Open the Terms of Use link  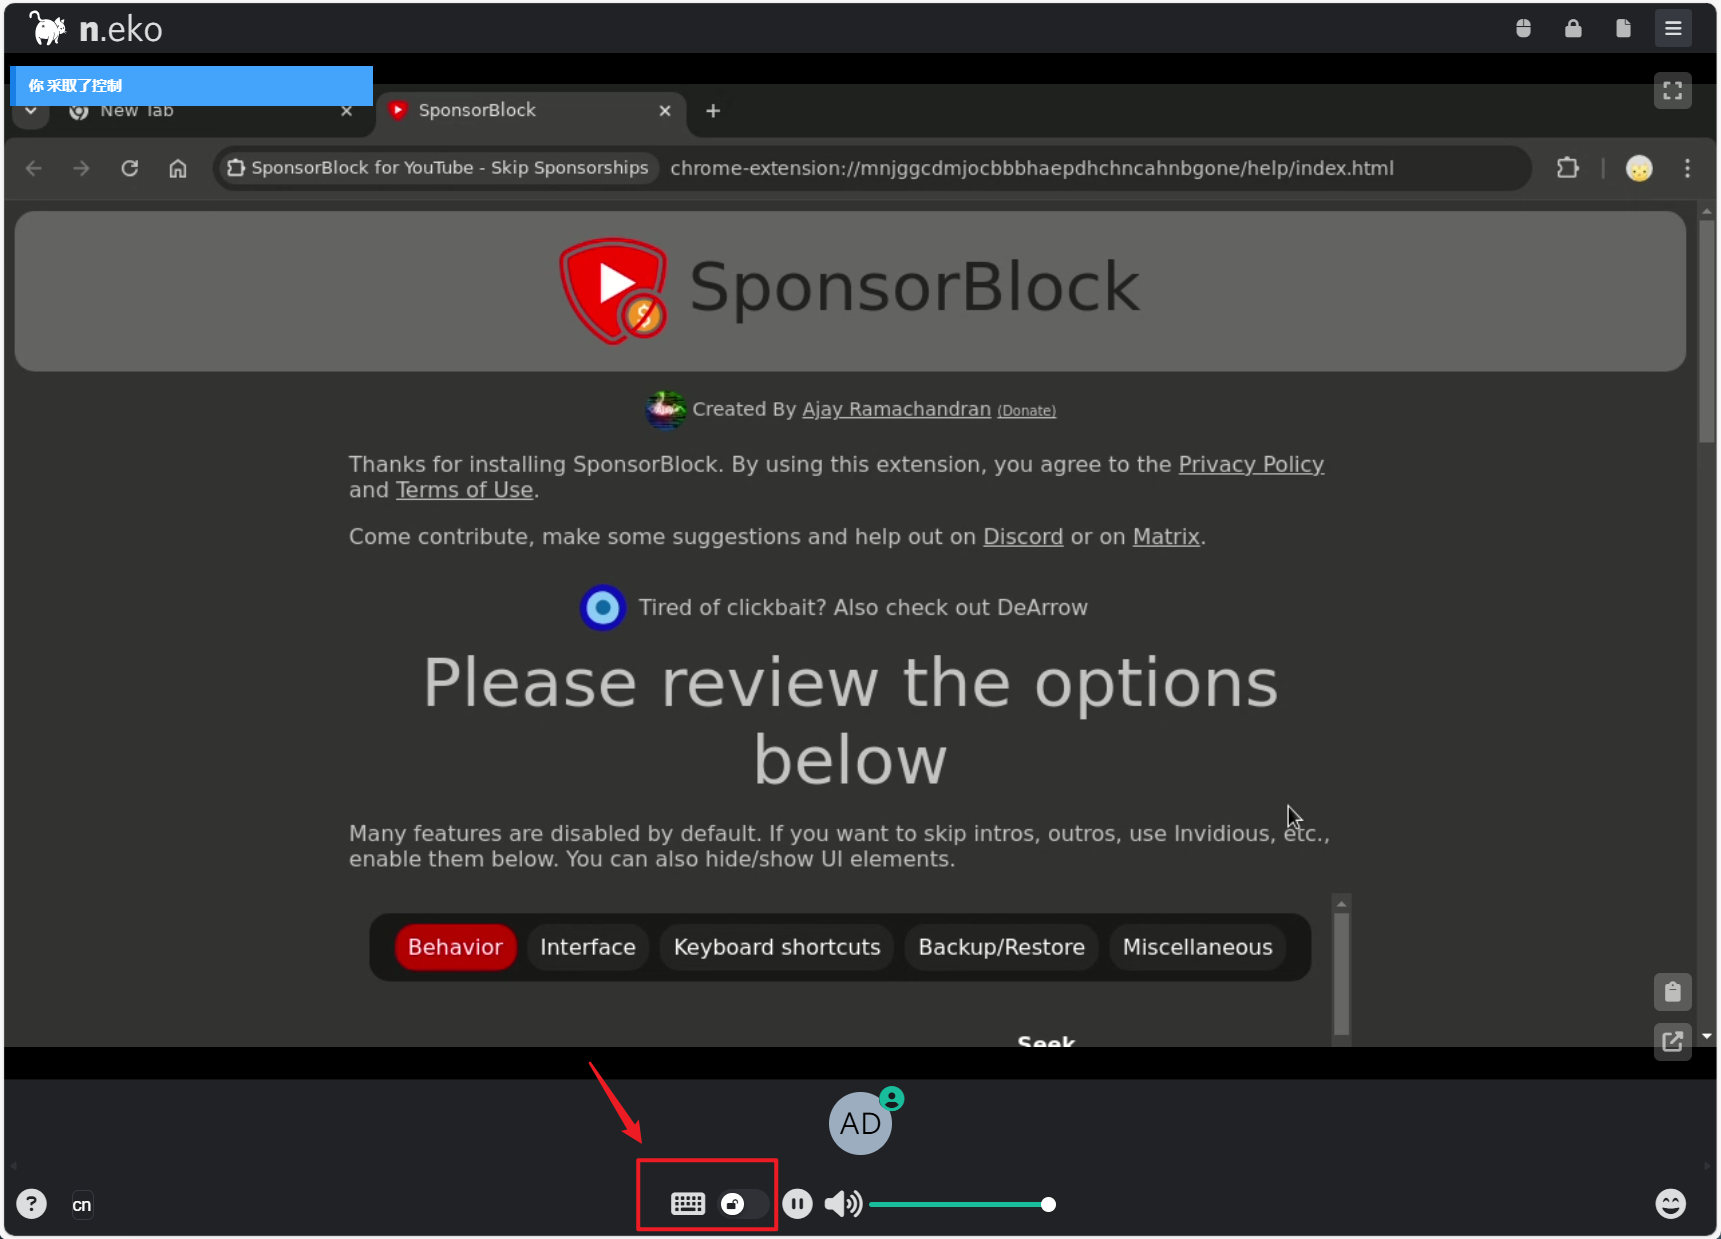tap(465, 490)
